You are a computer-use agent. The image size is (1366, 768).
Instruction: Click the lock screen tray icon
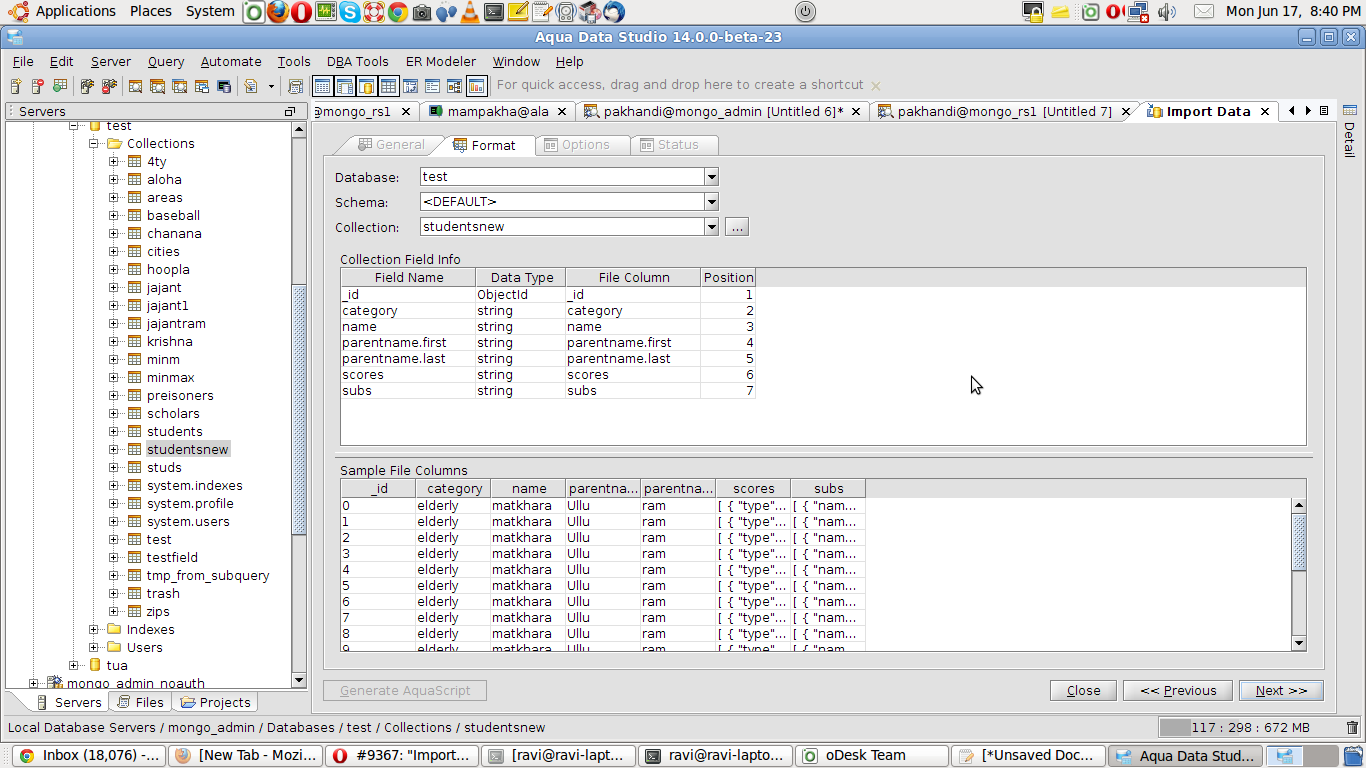point(1033,12)
